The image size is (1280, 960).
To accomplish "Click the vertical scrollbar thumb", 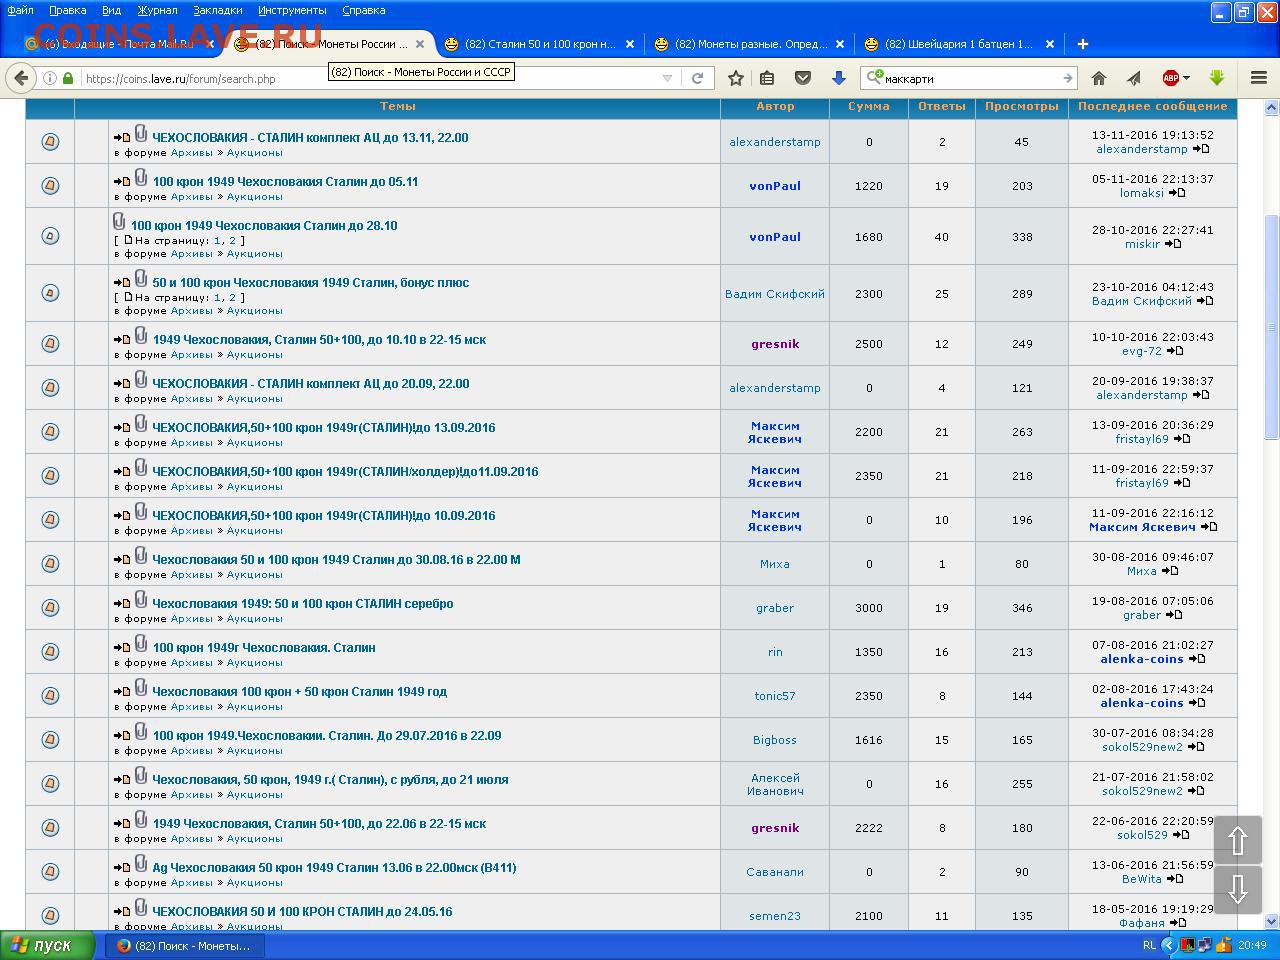I will 1272,326.
